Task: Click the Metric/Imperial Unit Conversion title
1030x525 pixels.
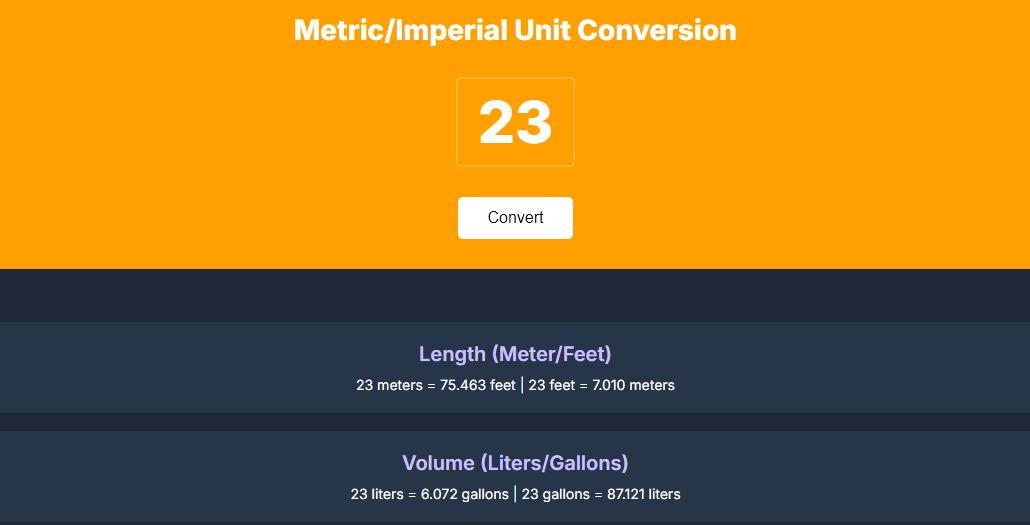Action: pyautogui.click(x=515, y=30)
